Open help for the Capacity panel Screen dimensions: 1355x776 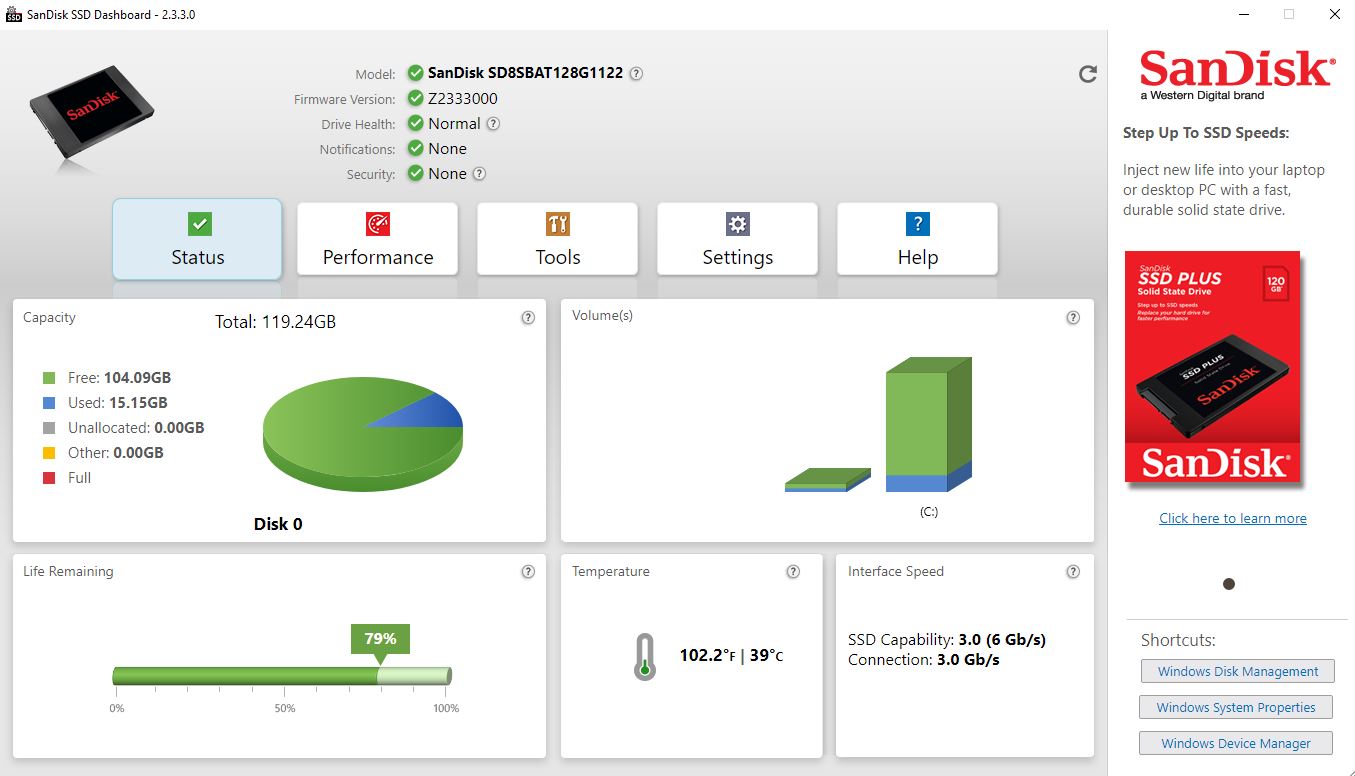point(528,318)
